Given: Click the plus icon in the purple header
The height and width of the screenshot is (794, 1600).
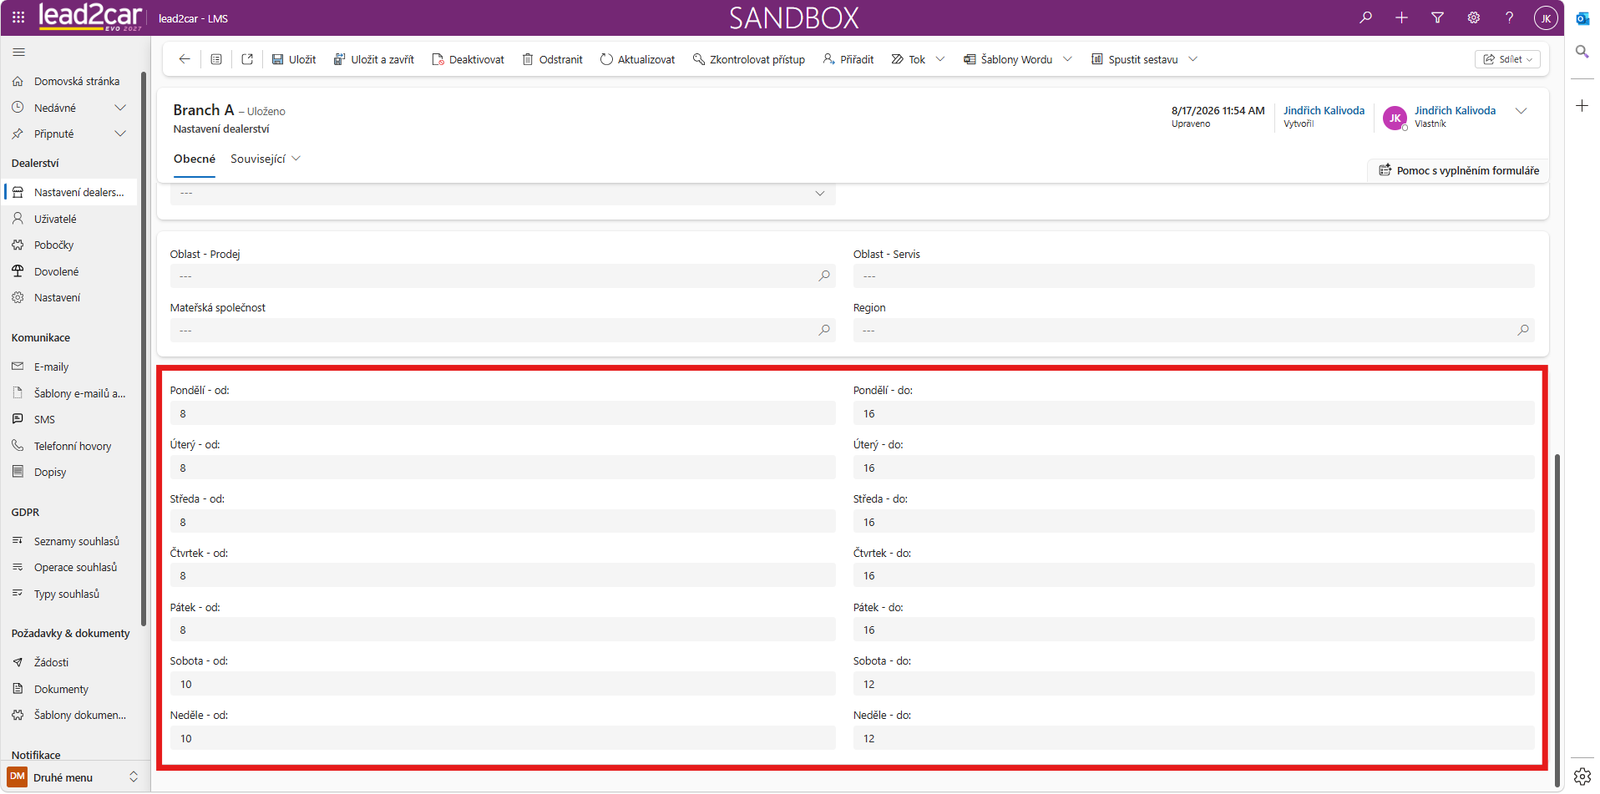Looking at the screenshot, I should tap(1401, 18).
